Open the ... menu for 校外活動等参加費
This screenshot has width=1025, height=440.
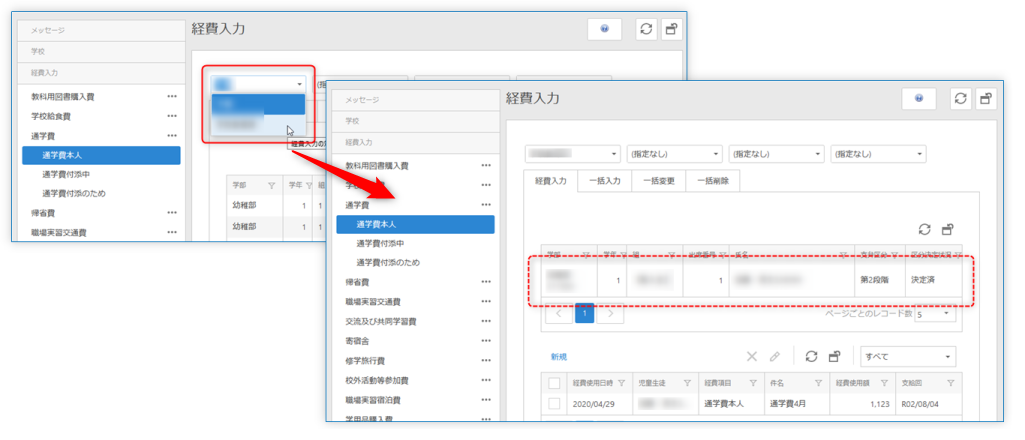(486, 380)
